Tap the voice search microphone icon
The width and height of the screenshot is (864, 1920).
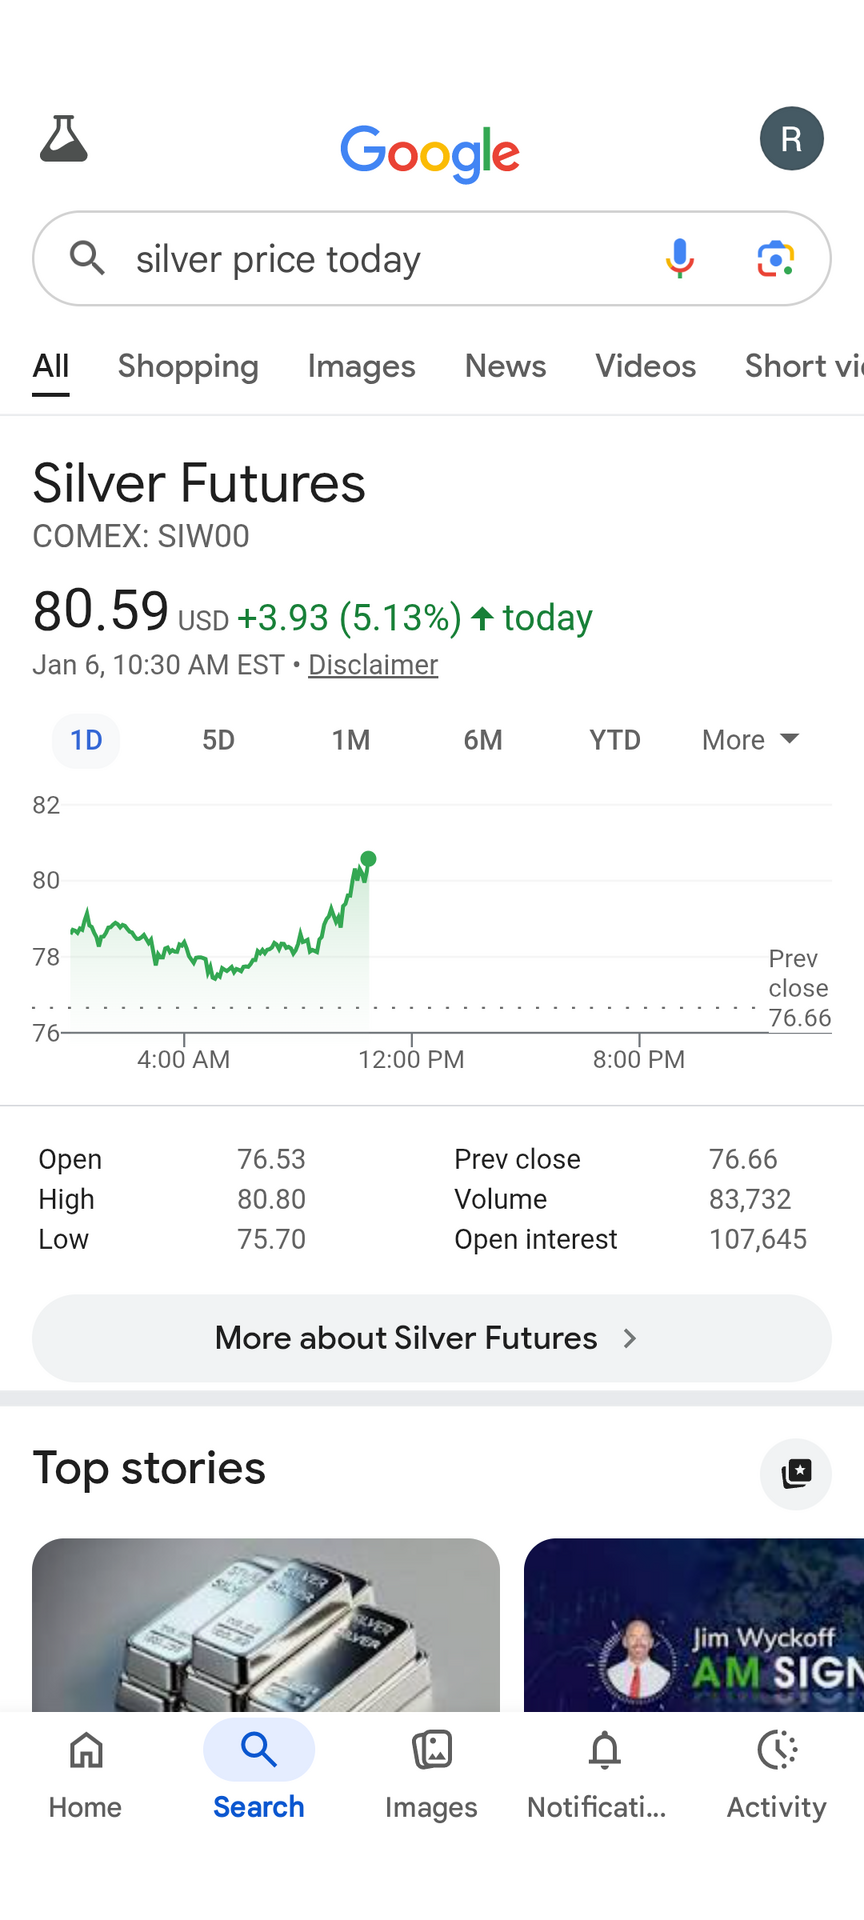click(x=680, y=258)
